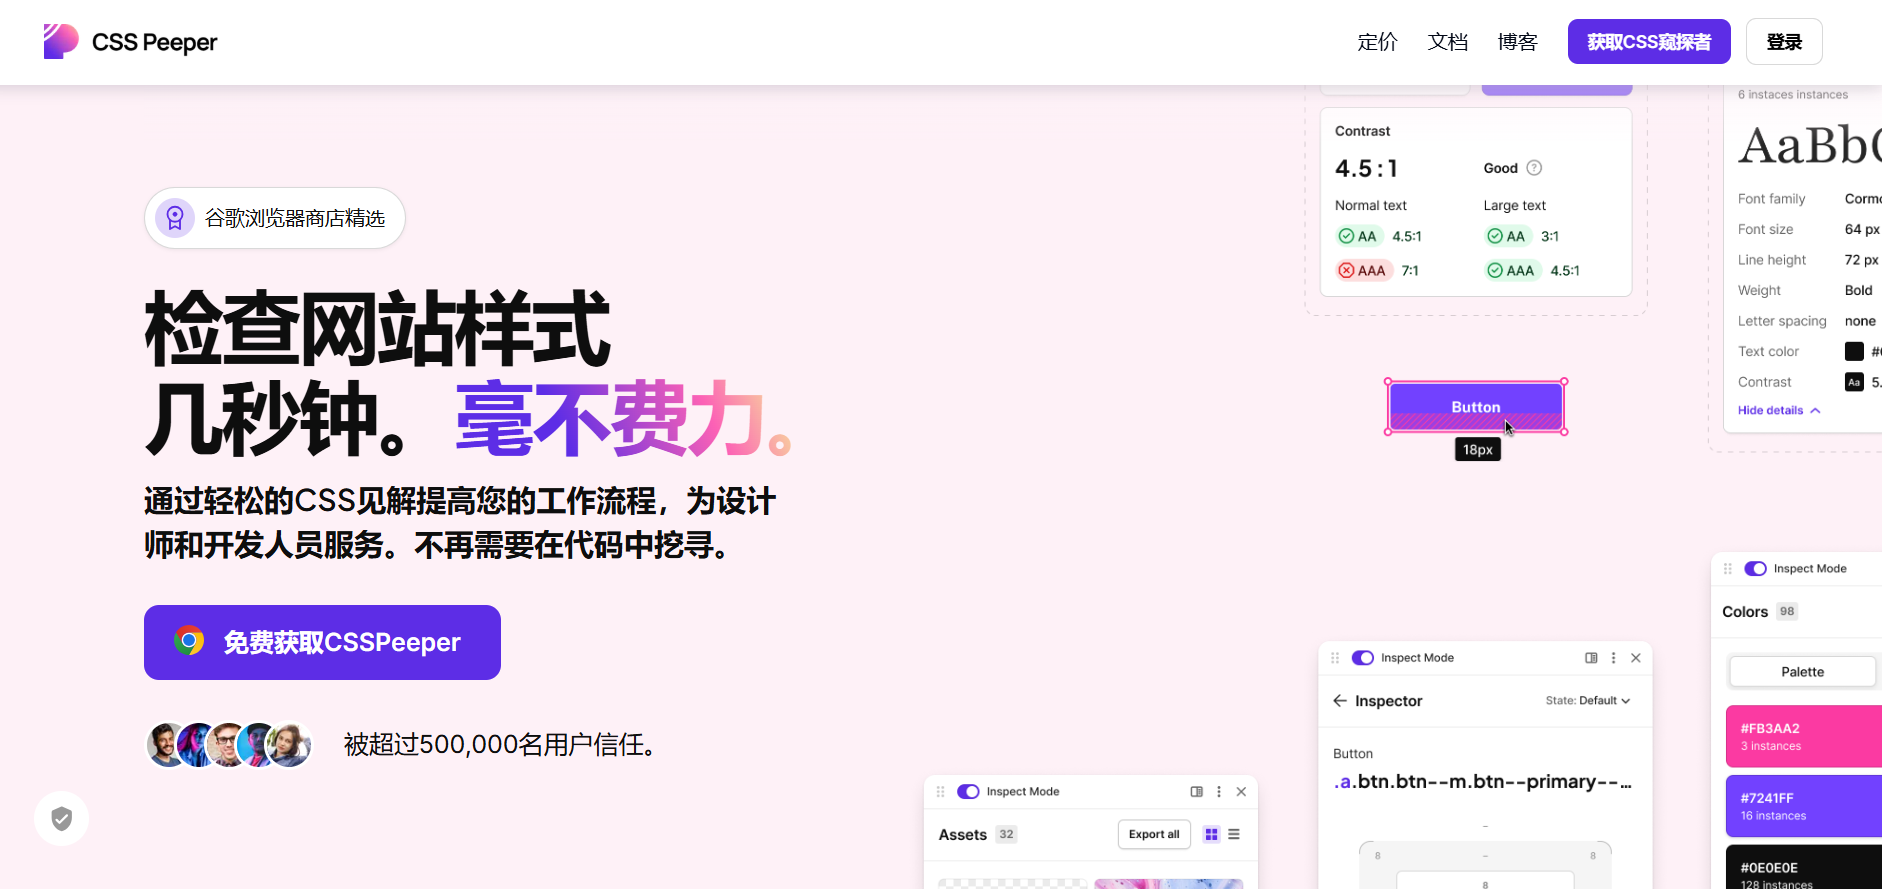This screenshot has height=889, width=1882.
Task: Click the 4.5:1 contrast ratio value
Action: click(1366, 168)
